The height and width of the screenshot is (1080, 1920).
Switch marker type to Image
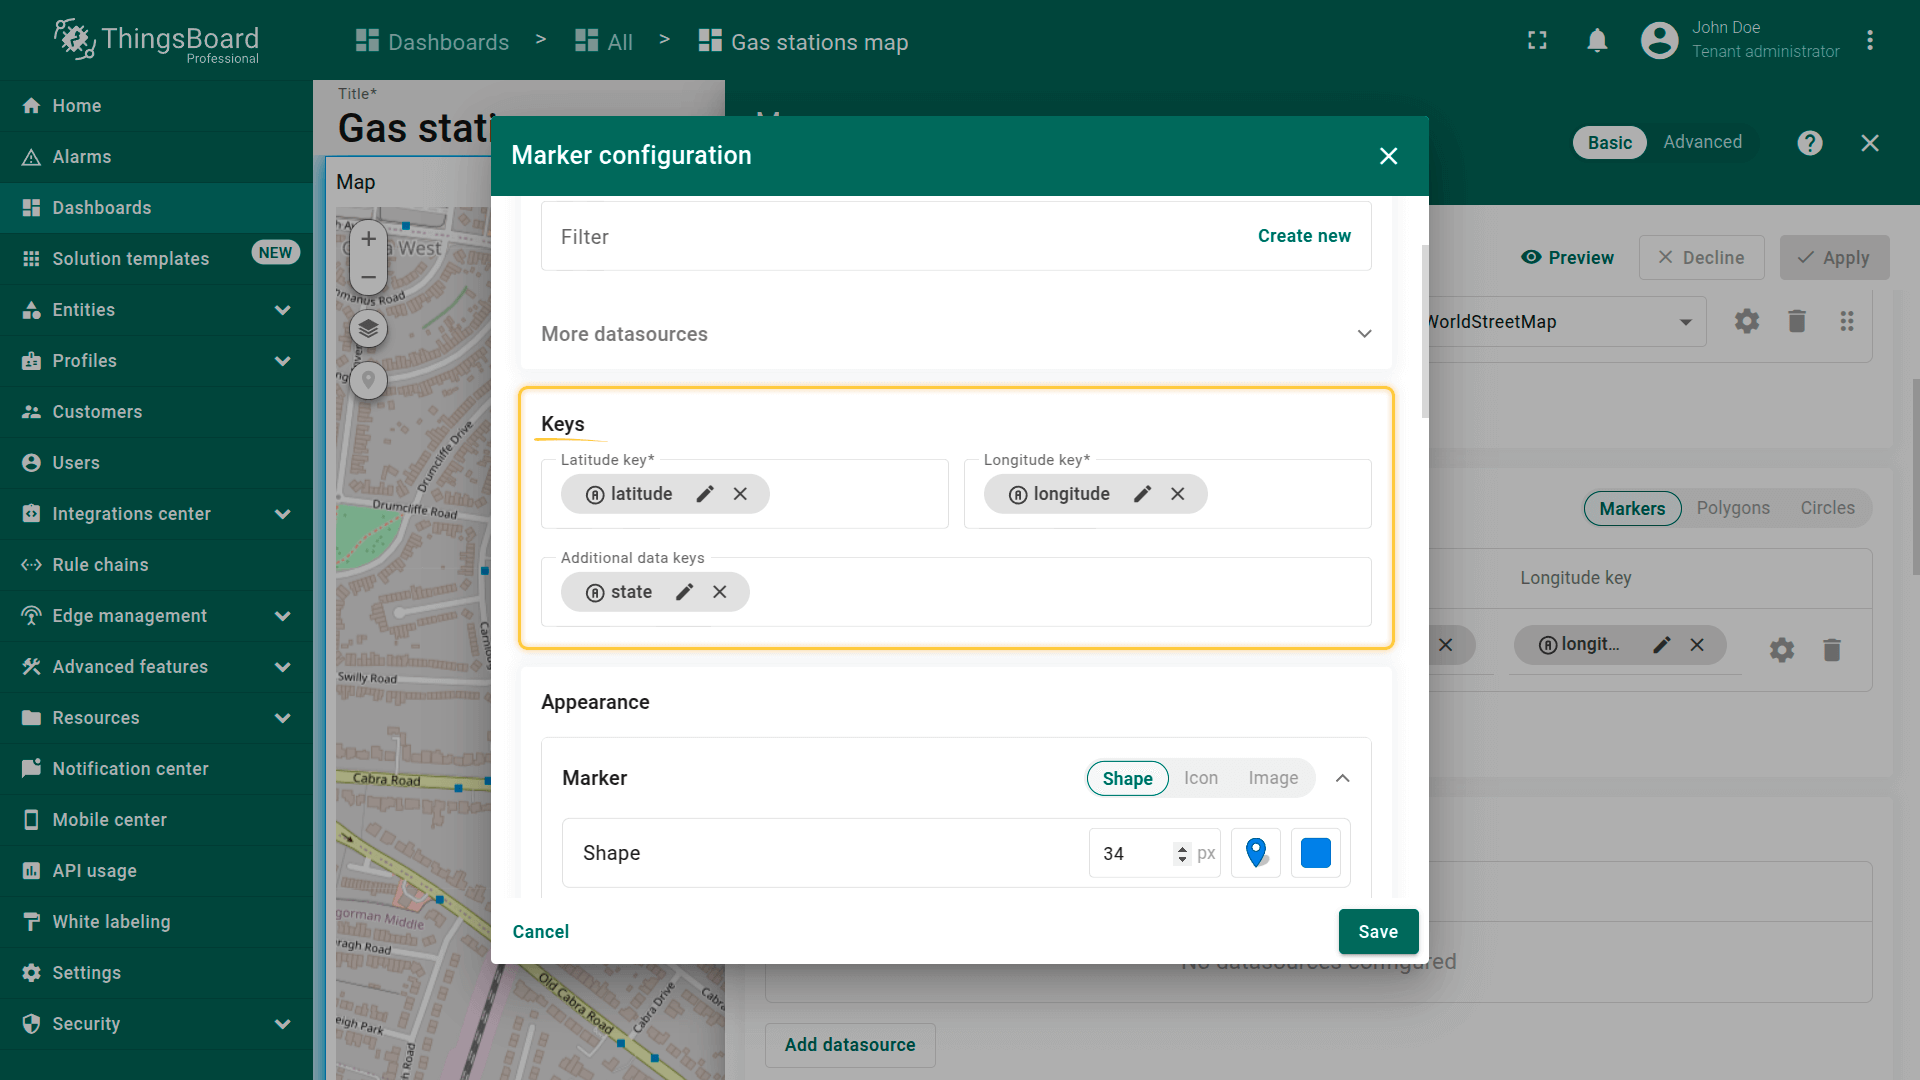tap(1272, 778)
